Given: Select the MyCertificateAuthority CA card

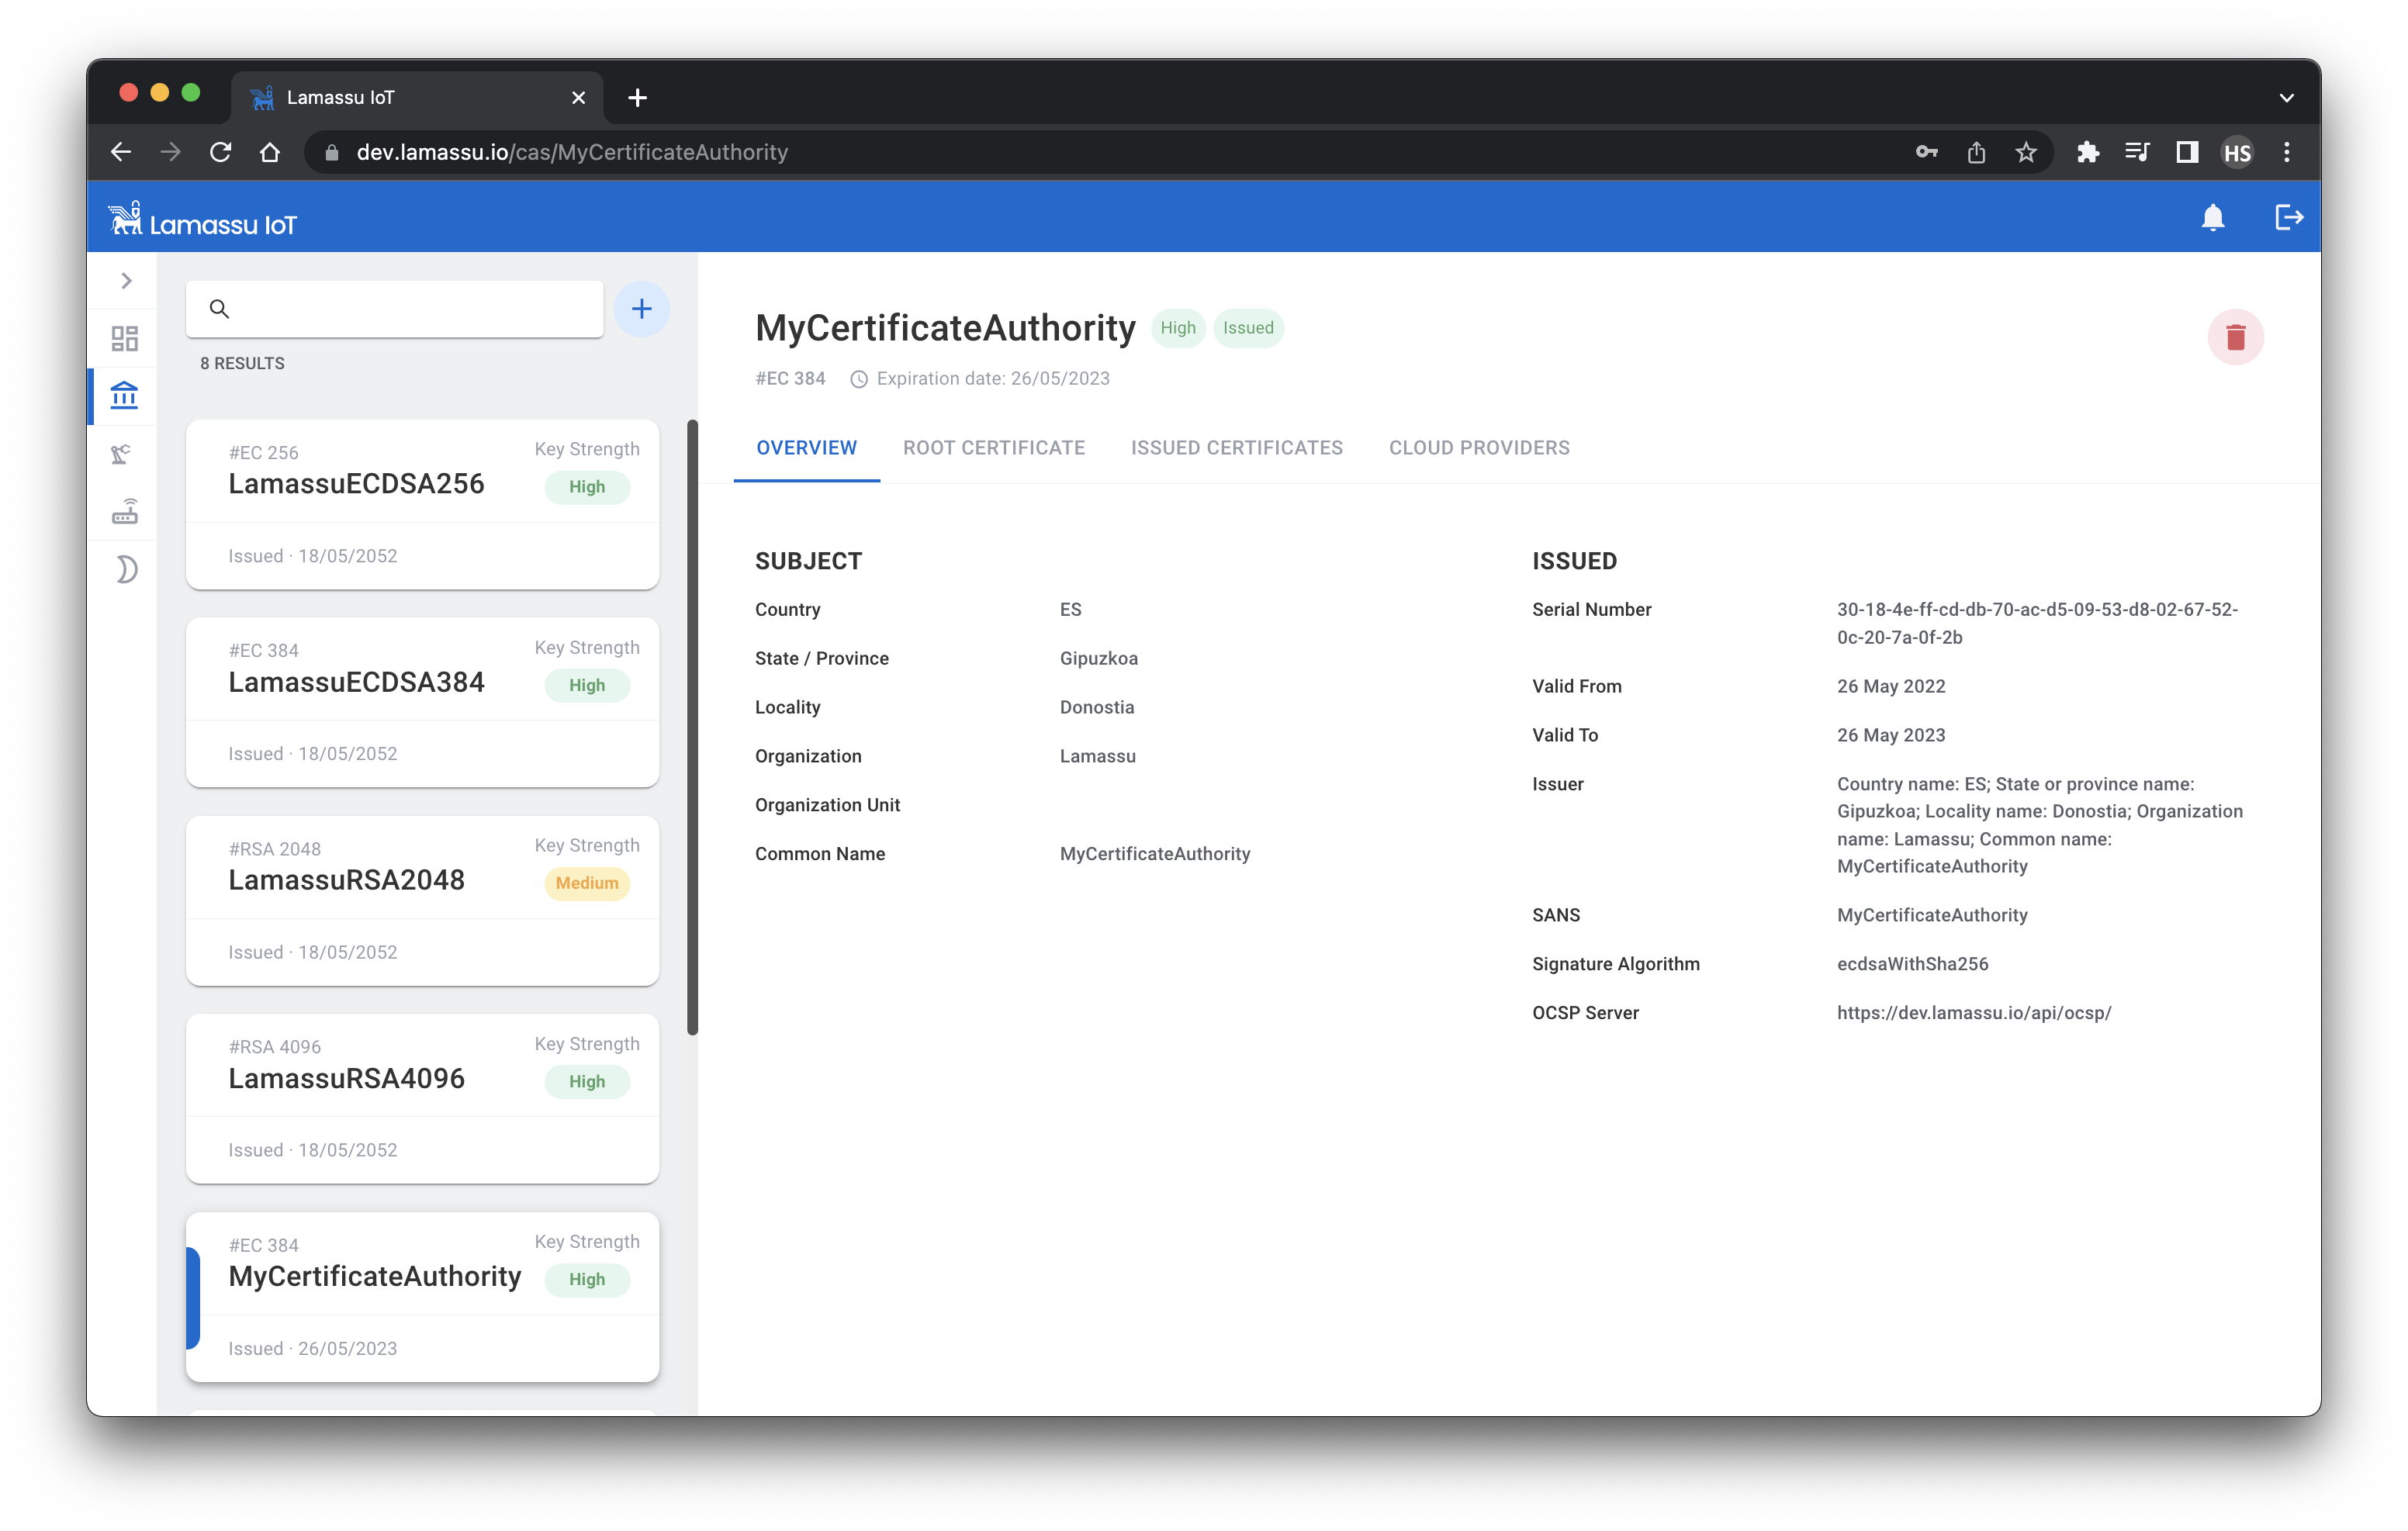Looking at the screenshot, I should [x=422, y=1296].
